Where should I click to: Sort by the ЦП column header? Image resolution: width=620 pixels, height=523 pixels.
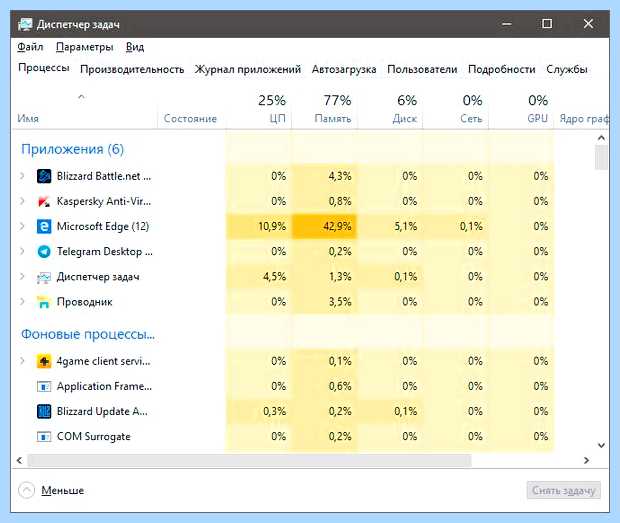point(259,110)
